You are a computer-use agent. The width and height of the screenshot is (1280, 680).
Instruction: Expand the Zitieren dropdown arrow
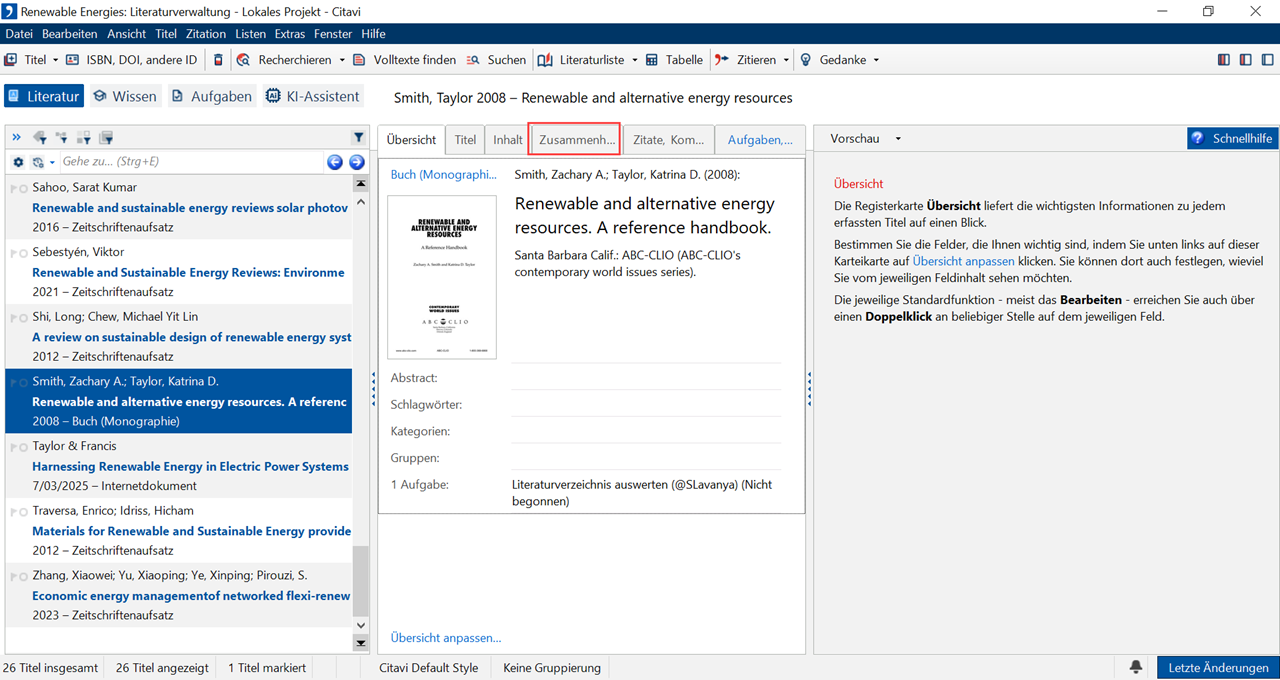(786, 60)
